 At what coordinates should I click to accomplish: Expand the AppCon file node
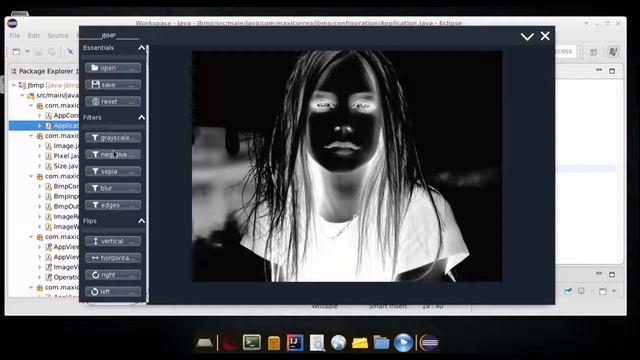pos(40,116)
